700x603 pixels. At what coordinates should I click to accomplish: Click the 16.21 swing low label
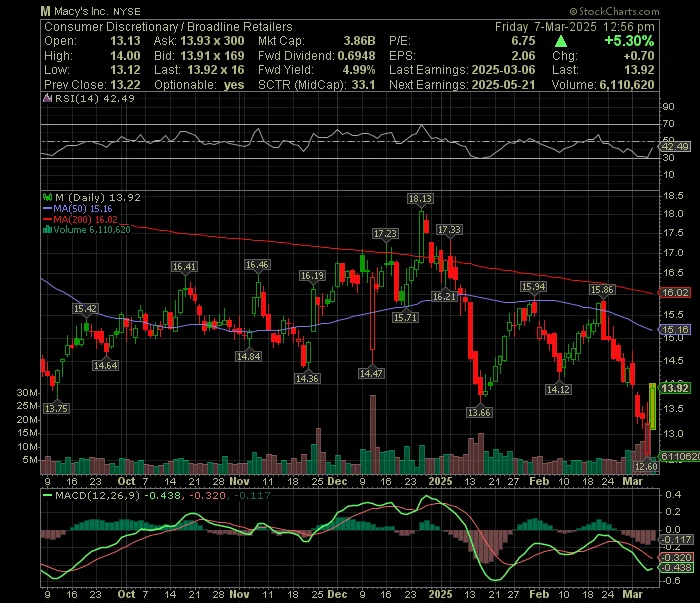(444, 296)
